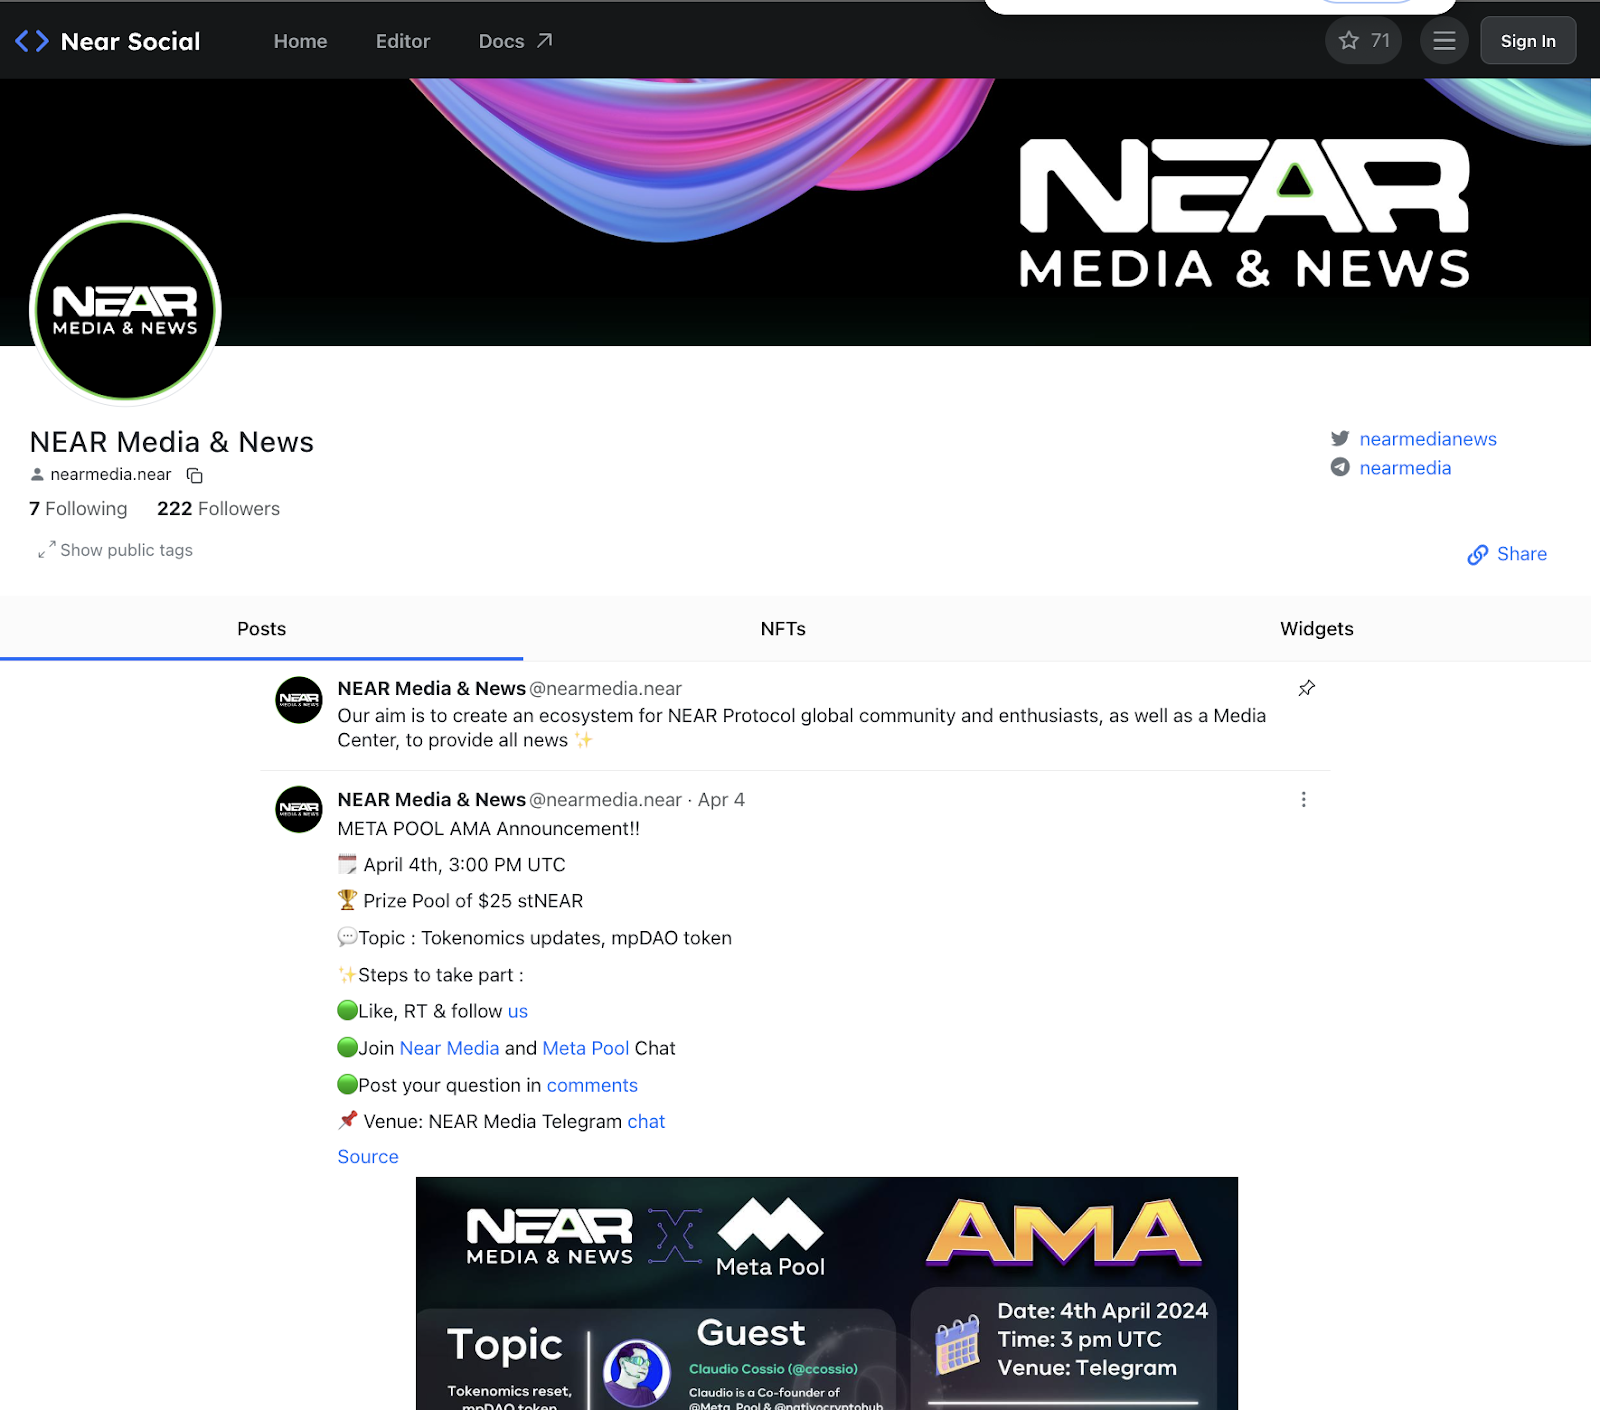Open the Meta Pool chat link

(x=586, y=1048)
